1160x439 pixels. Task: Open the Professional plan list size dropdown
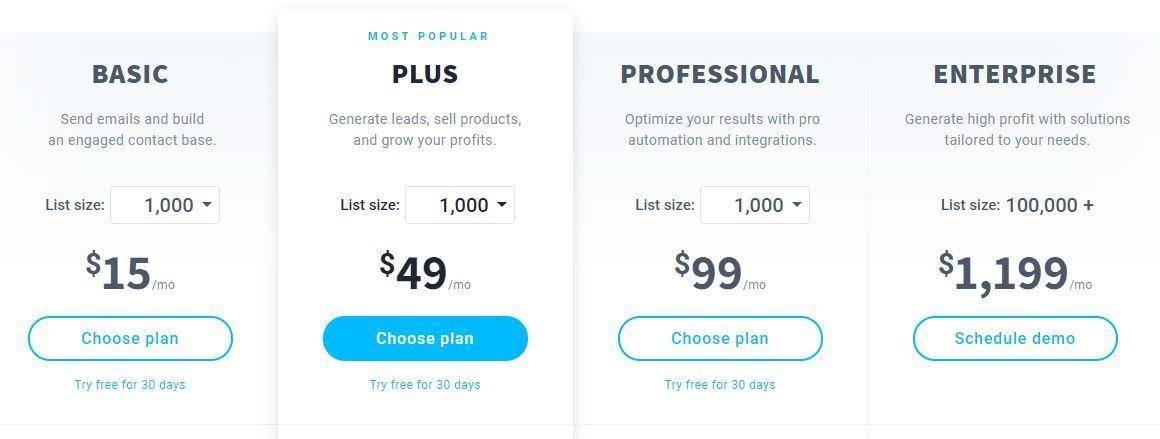(x=755, y=205)
